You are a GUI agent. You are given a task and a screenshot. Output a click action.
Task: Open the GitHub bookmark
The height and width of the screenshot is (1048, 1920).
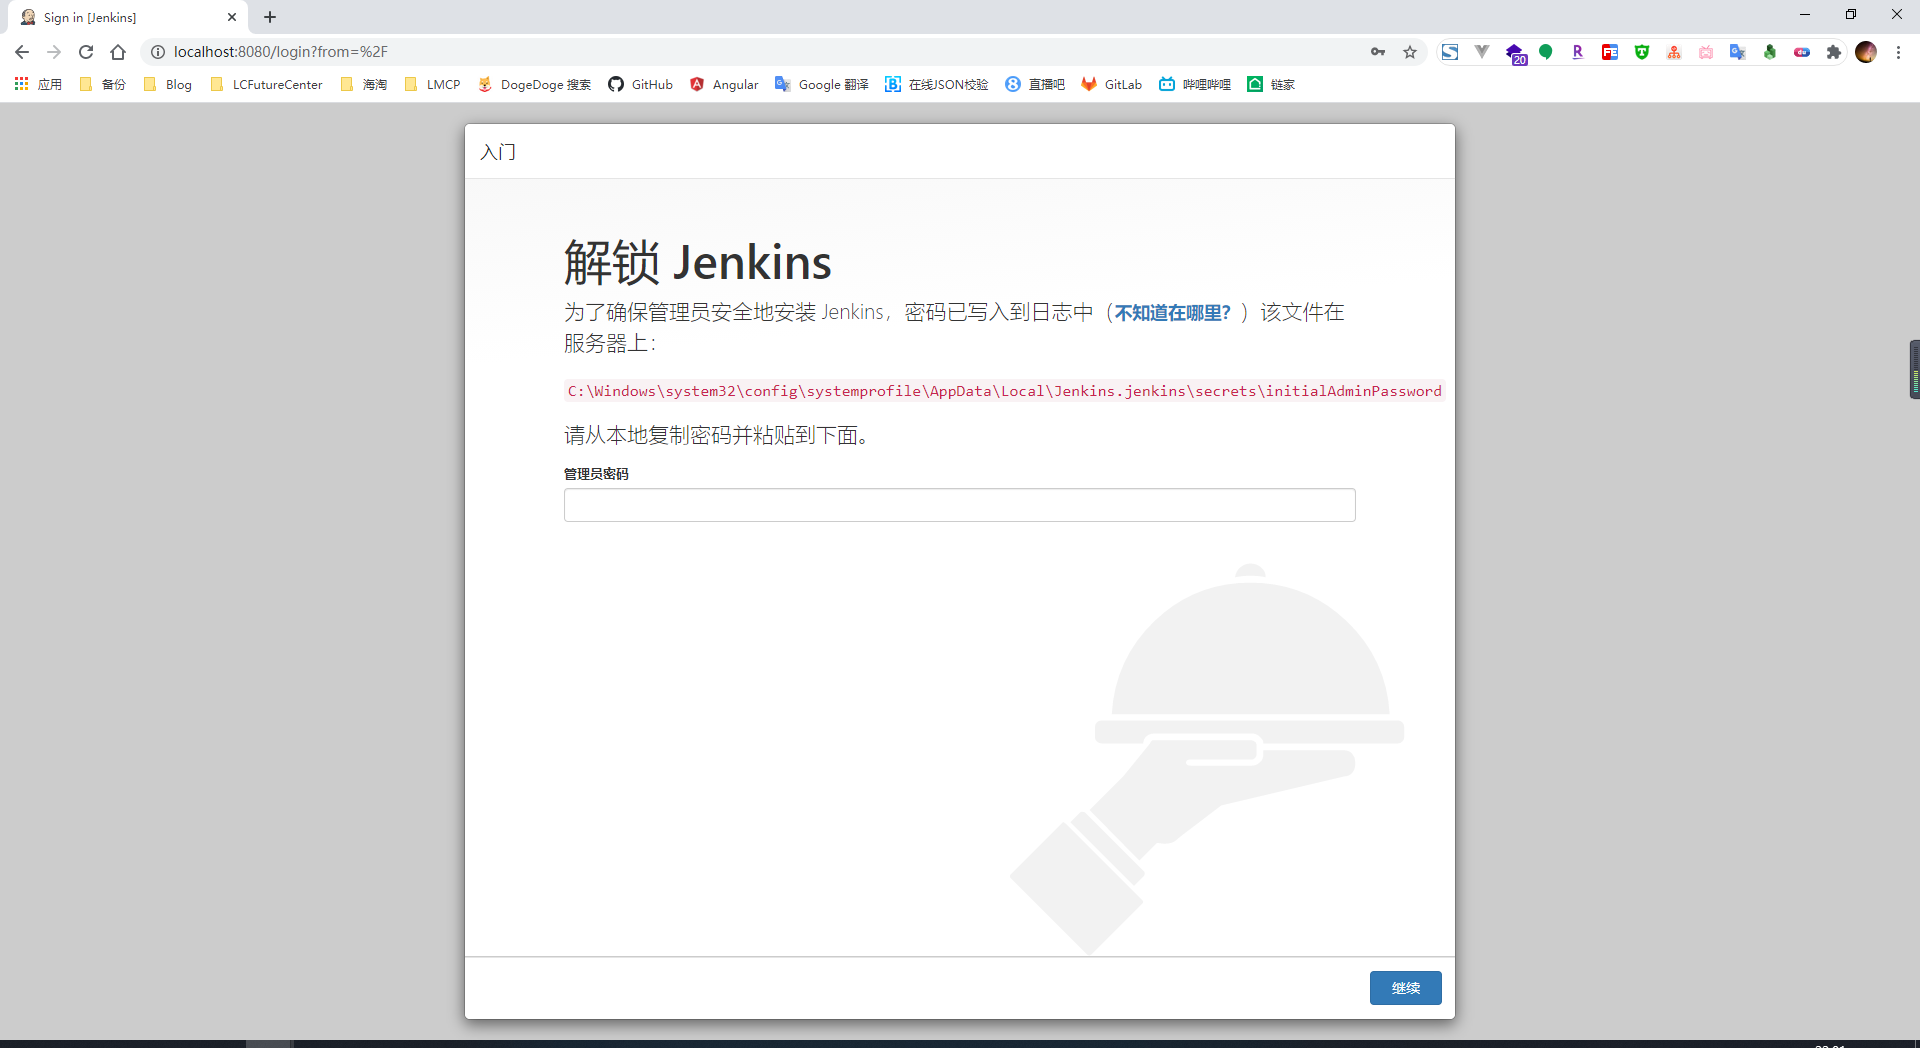click(641, 84)
